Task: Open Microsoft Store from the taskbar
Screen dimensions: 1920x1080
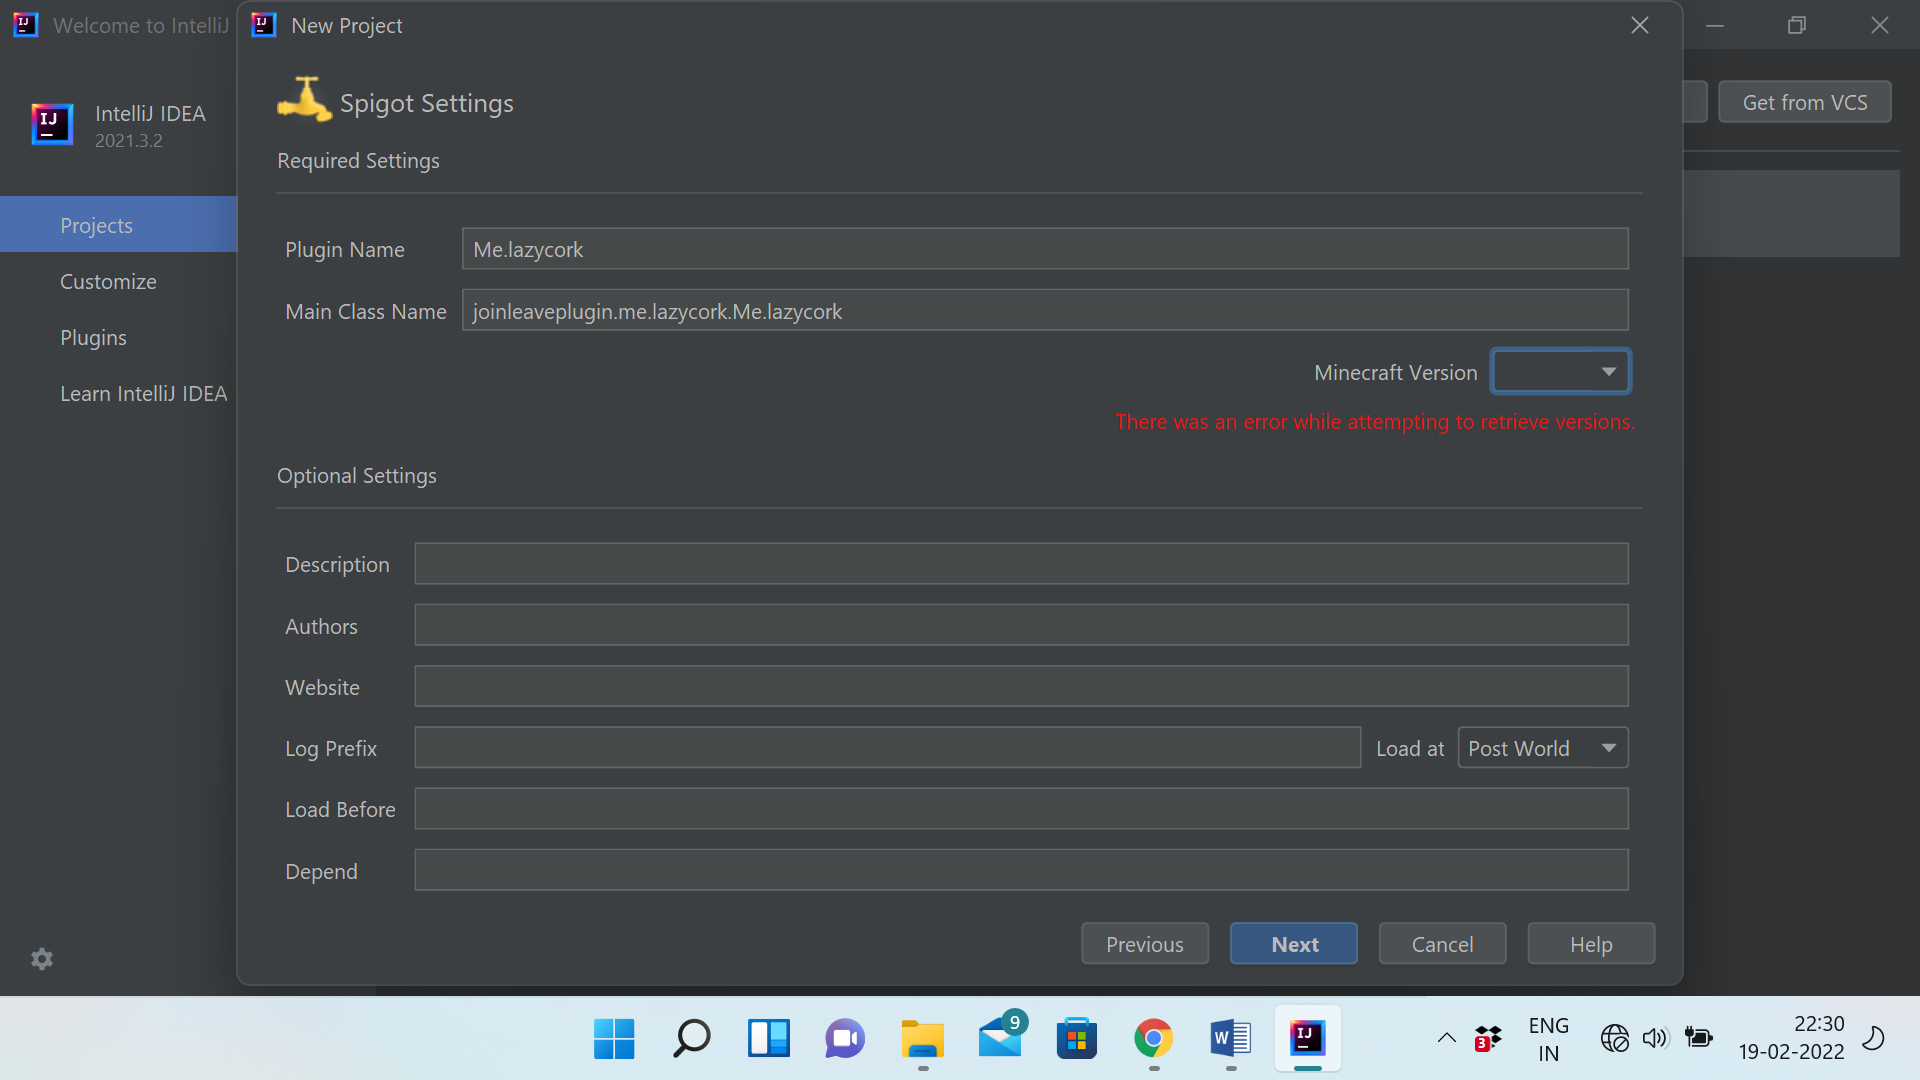Action: 1076,1038
